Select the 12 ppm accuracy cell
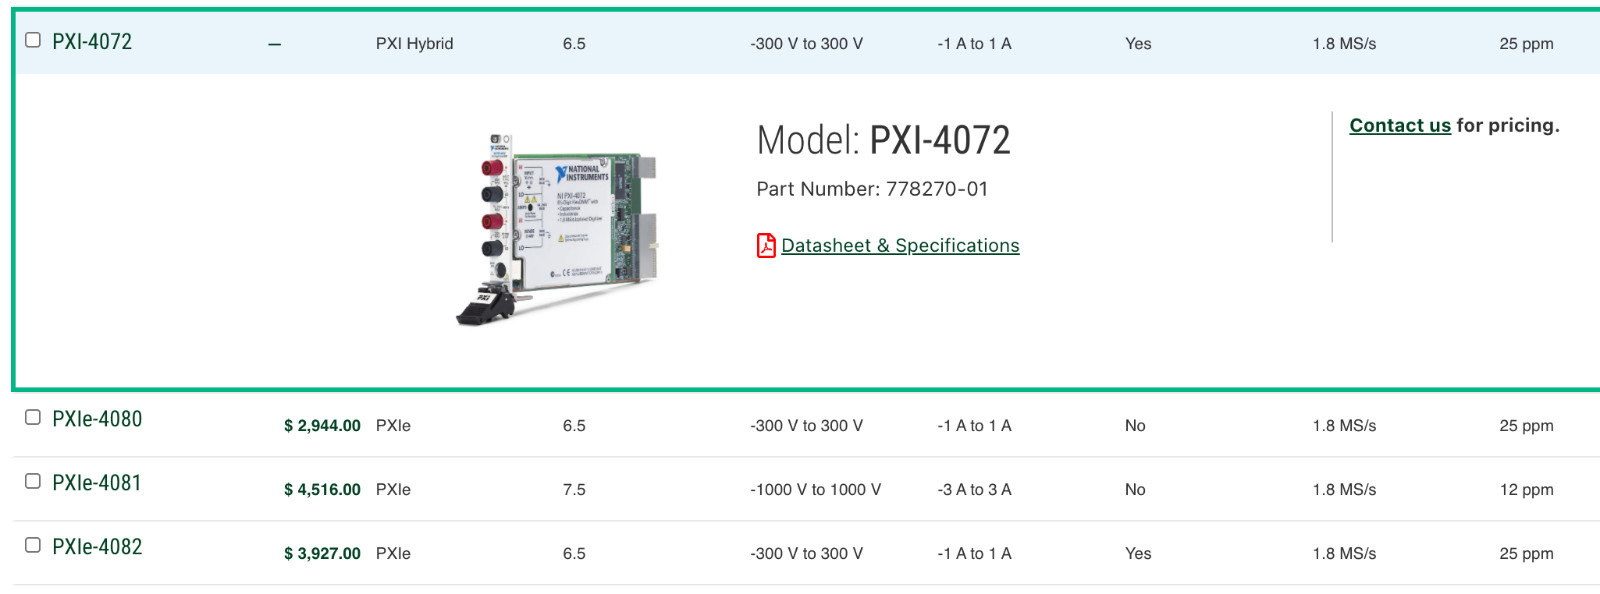 point(1527,490)
